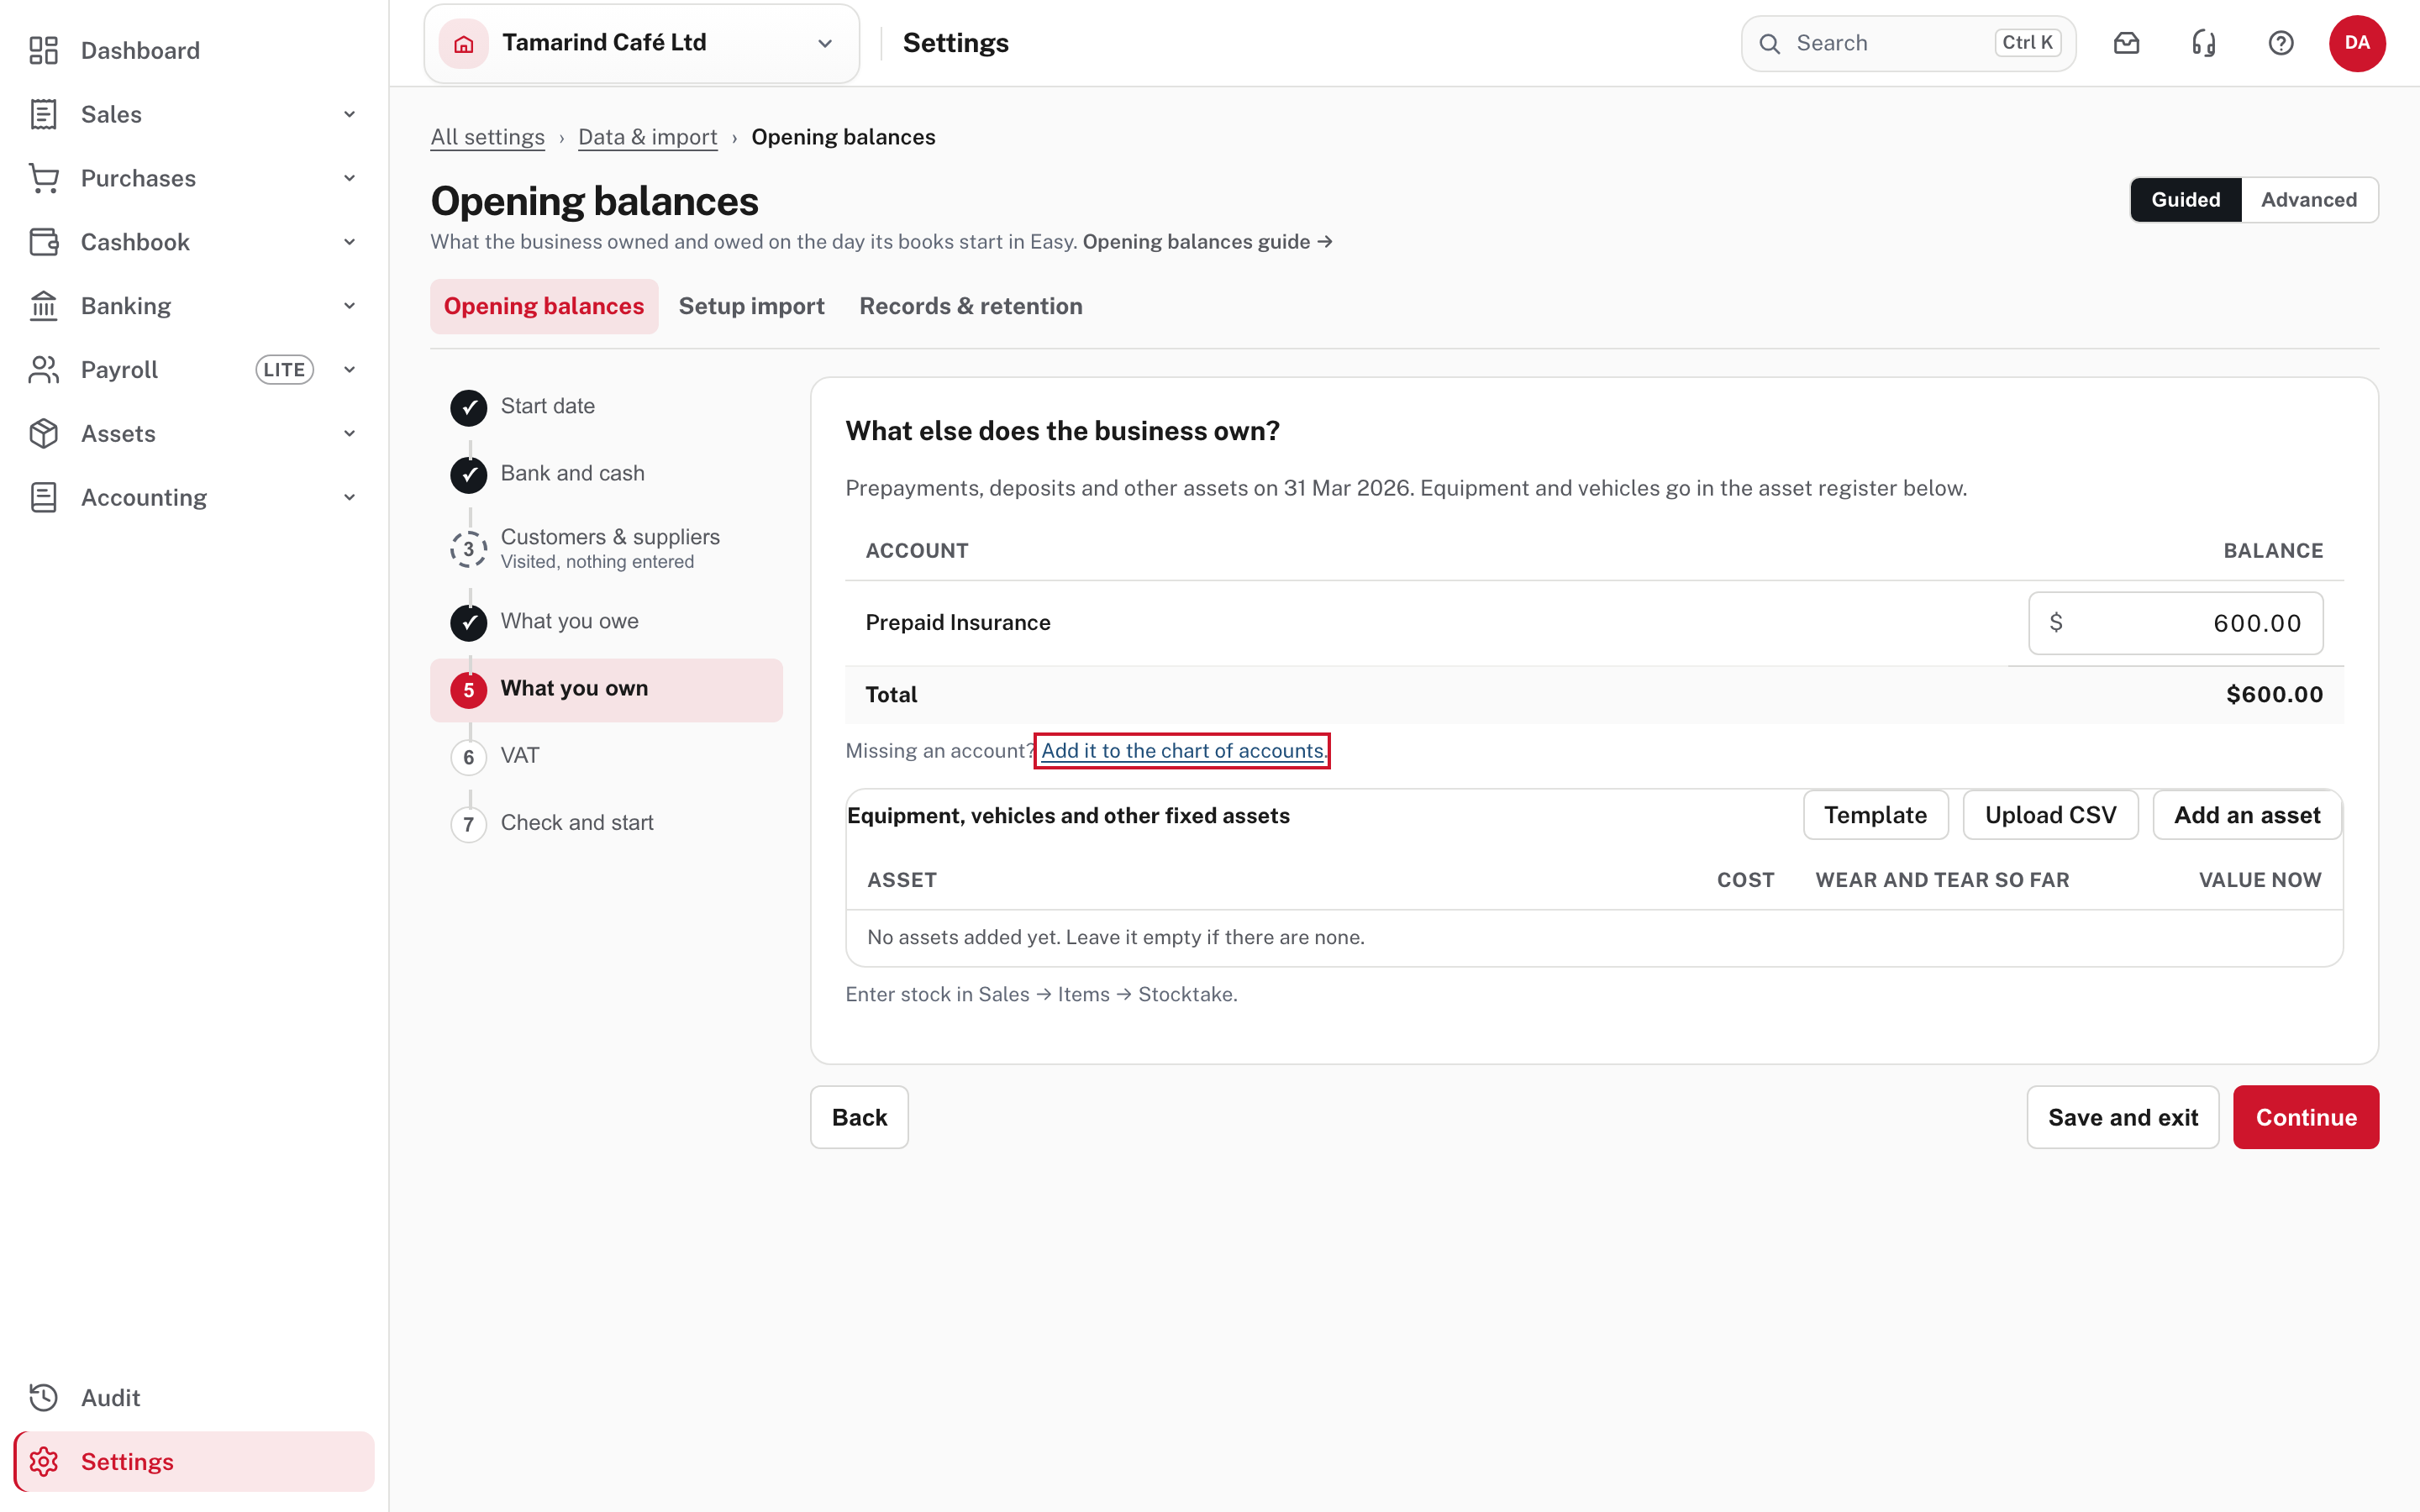Switch to Advanced mode
Screen dimensions: 2420x1512
point(2309,200)
